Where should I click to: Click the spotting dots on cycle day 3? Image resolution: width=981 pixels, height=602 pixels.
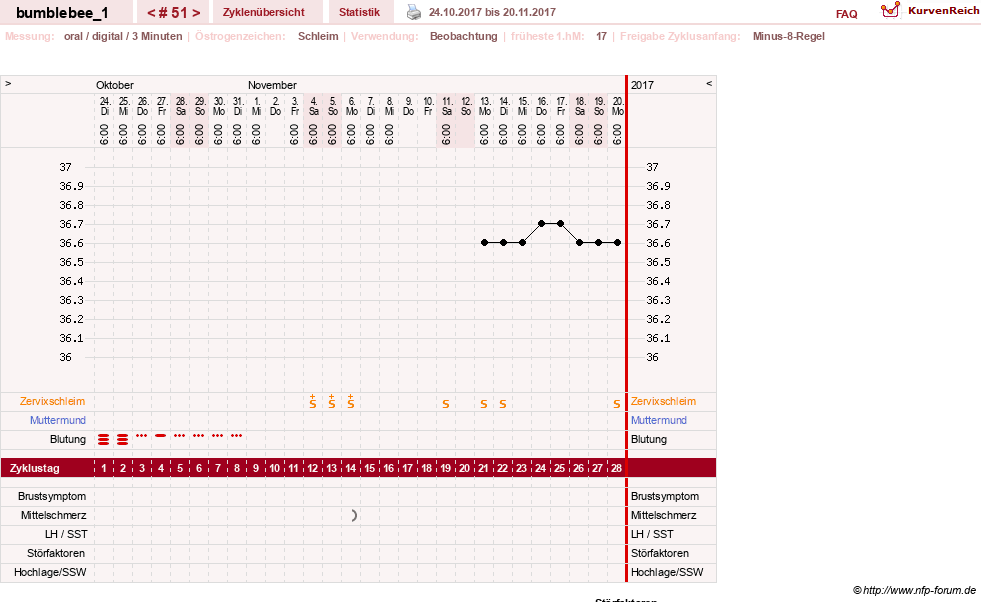click(x=141, y=435)
